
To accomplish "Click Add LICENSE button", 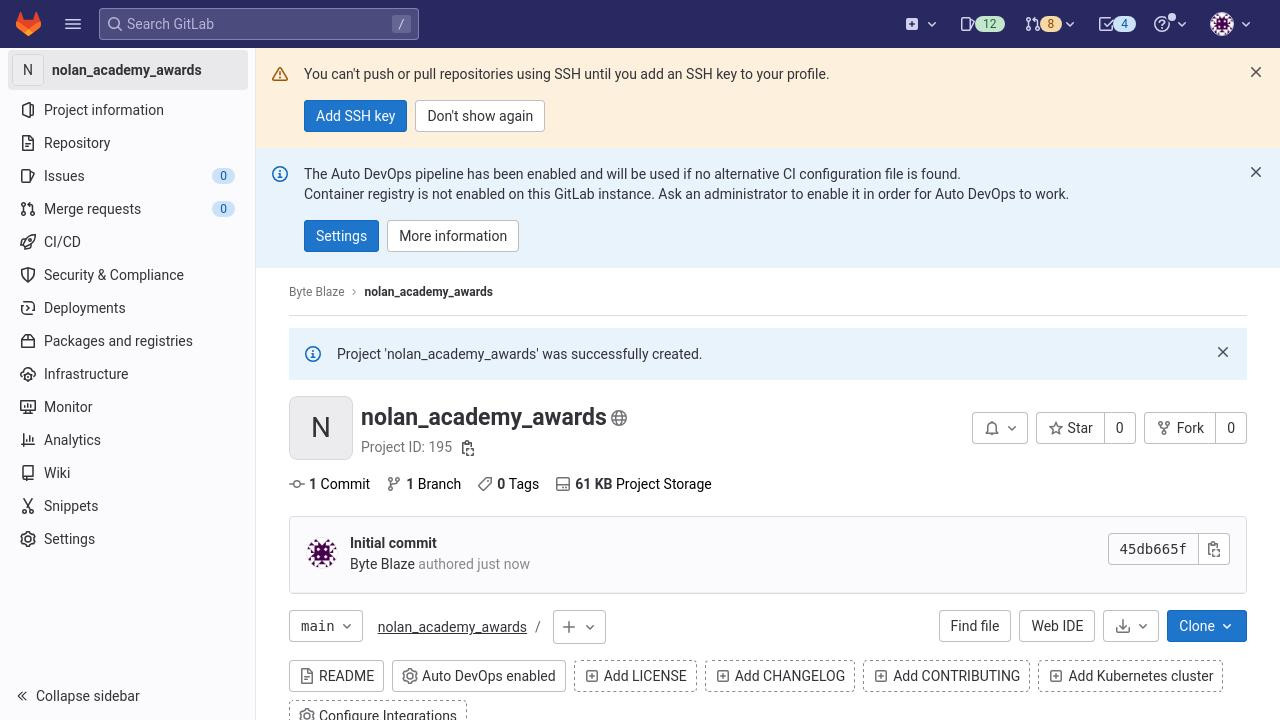I will click(635, 676).
